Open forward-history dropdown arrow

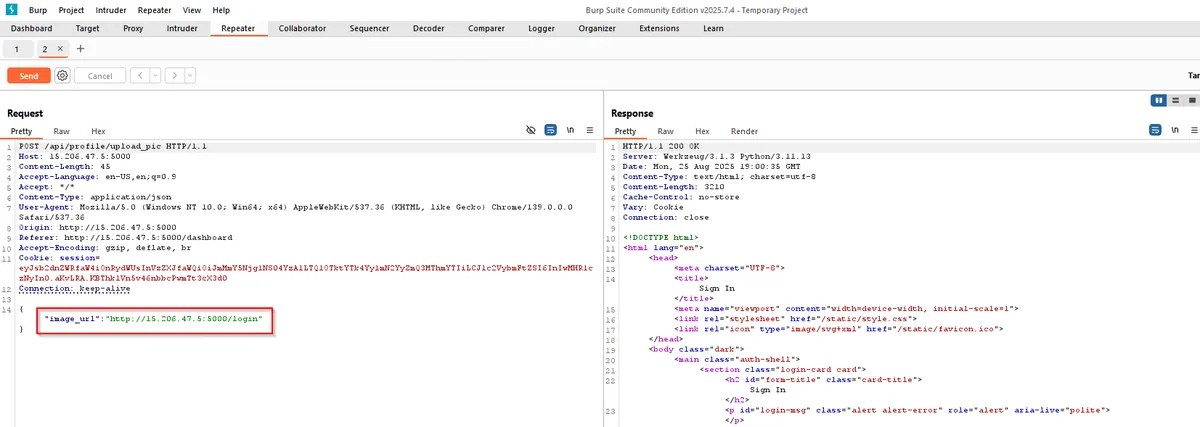[190, 75]
